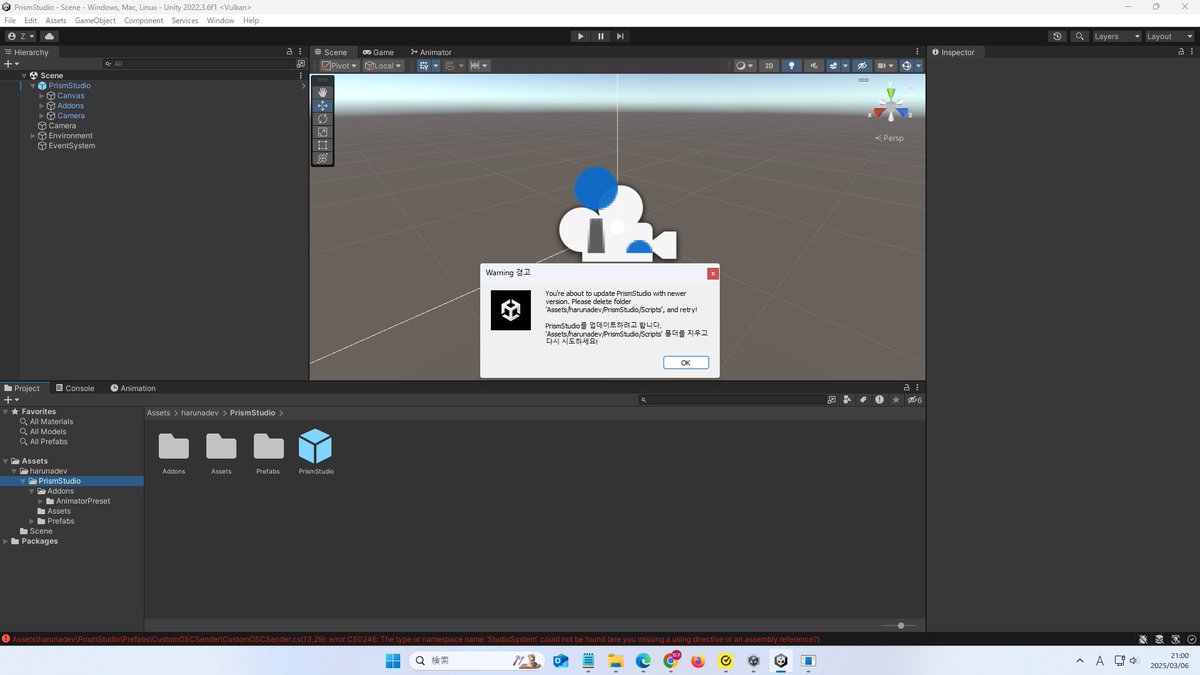Click the Hierarchy search field
This screenshot has height=675, width=1200.
[198, 64]
